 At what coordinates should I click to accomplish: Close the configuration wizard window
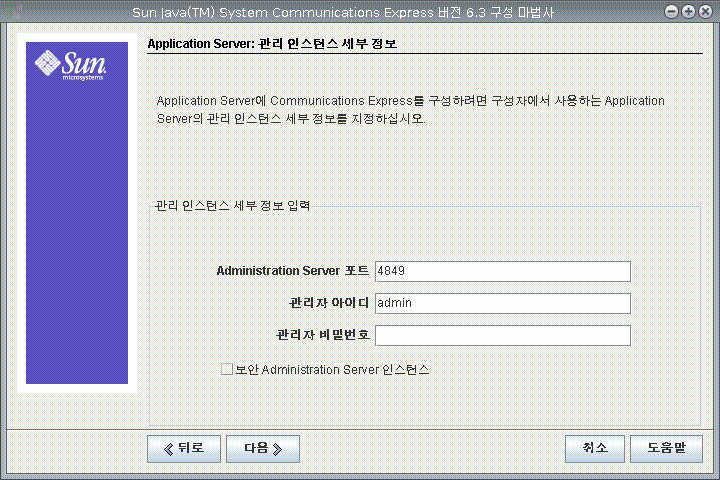705,11
